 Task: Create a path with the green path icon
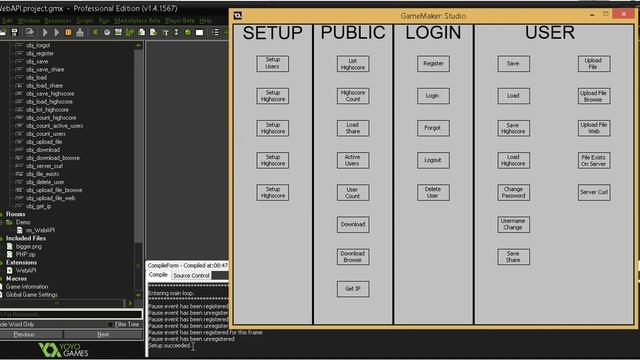pos(130,32)
